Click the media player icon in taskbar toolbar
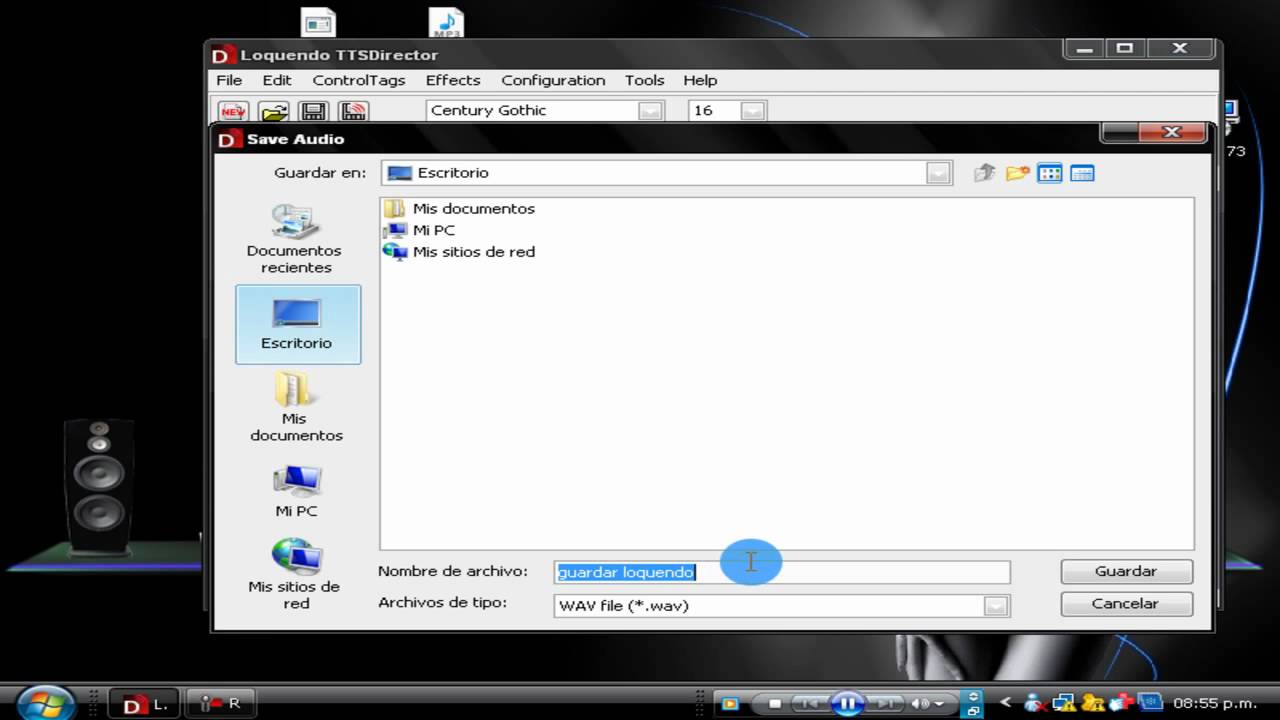The height and width of the screenshot is (720, 1280). [x=730, y=704]
